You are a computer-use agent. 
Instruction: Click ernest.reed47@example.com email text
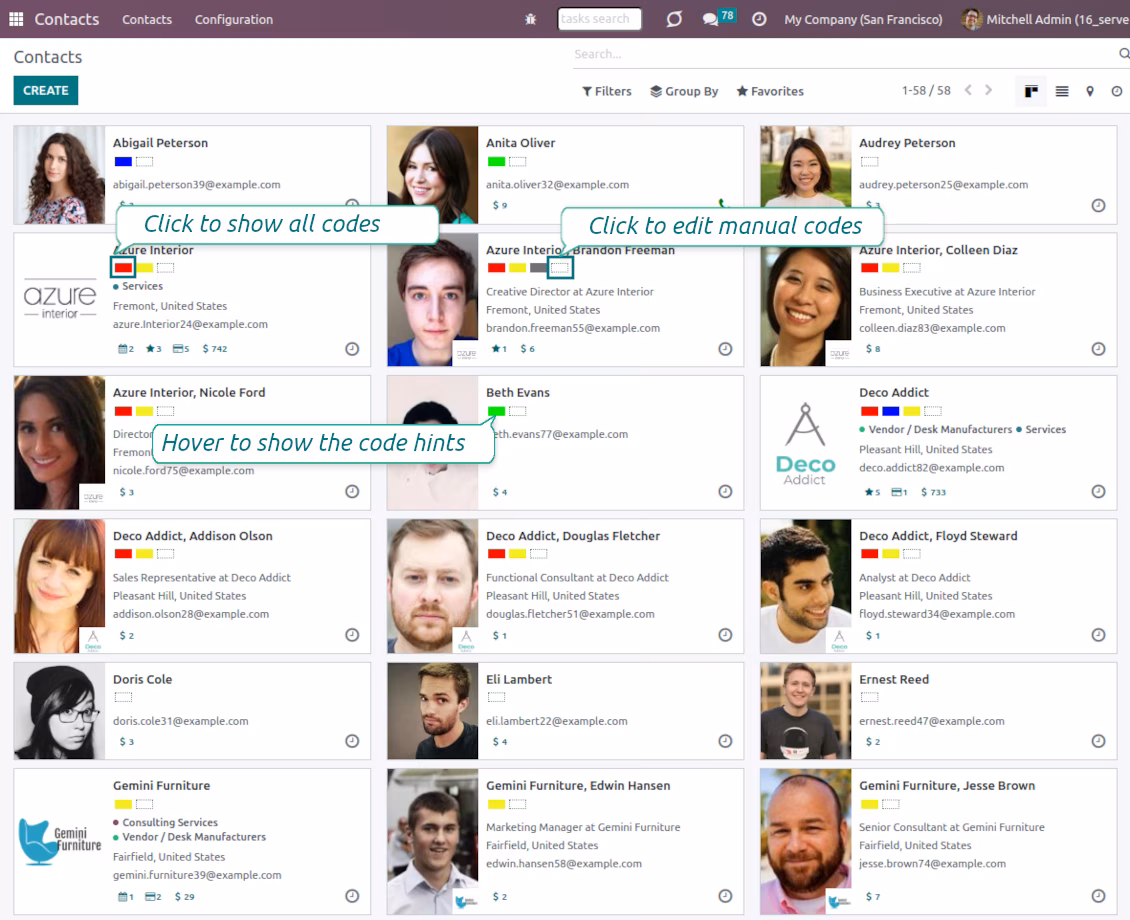point(932,721)
